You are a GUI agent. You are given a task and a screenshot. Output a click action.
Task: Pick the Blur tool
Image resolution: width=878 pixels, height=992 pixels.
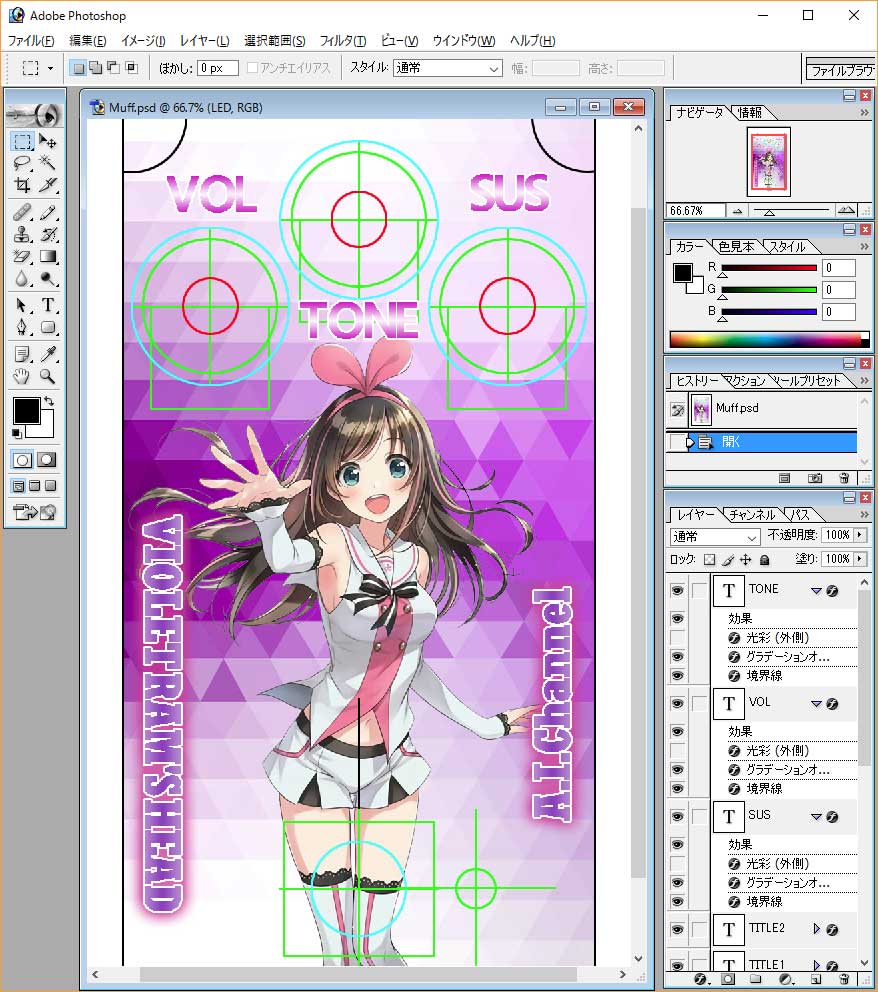tap(23, 278)
